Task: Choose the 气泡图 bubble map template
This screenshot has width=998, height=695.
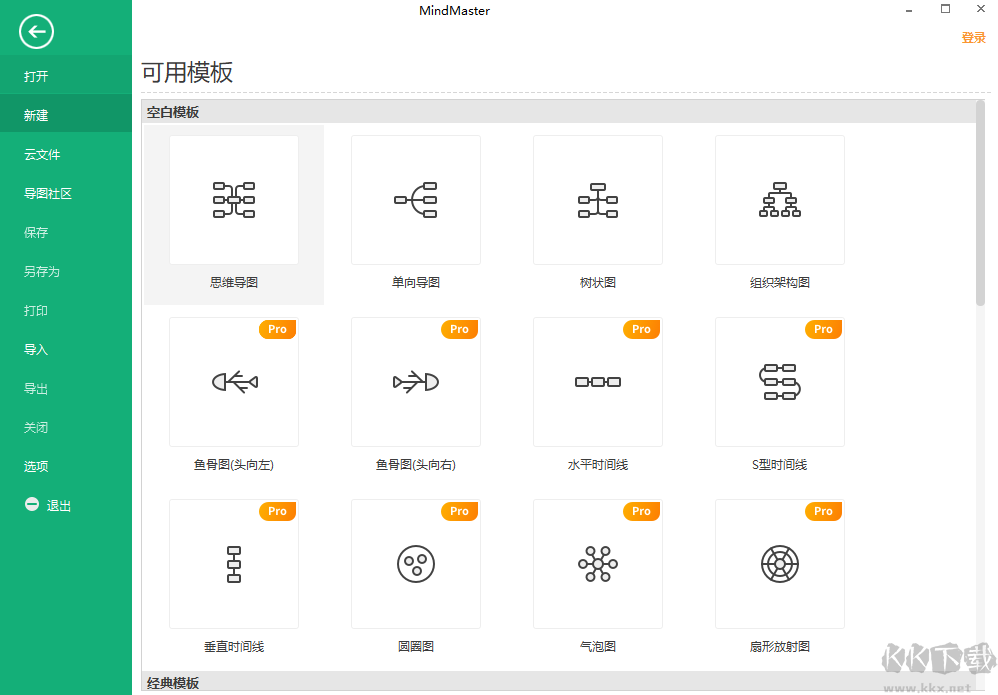Action: coord(597,564)
